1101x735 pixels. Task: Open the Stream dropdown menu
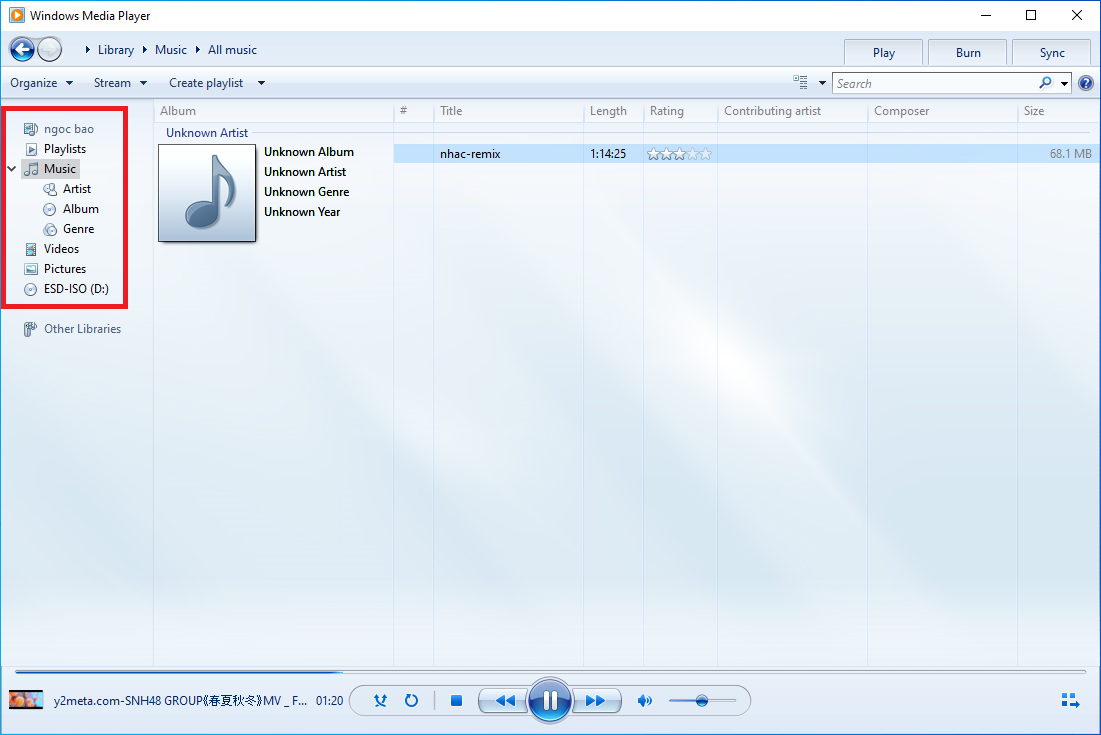pyautogui.click(x=120, y=83)
